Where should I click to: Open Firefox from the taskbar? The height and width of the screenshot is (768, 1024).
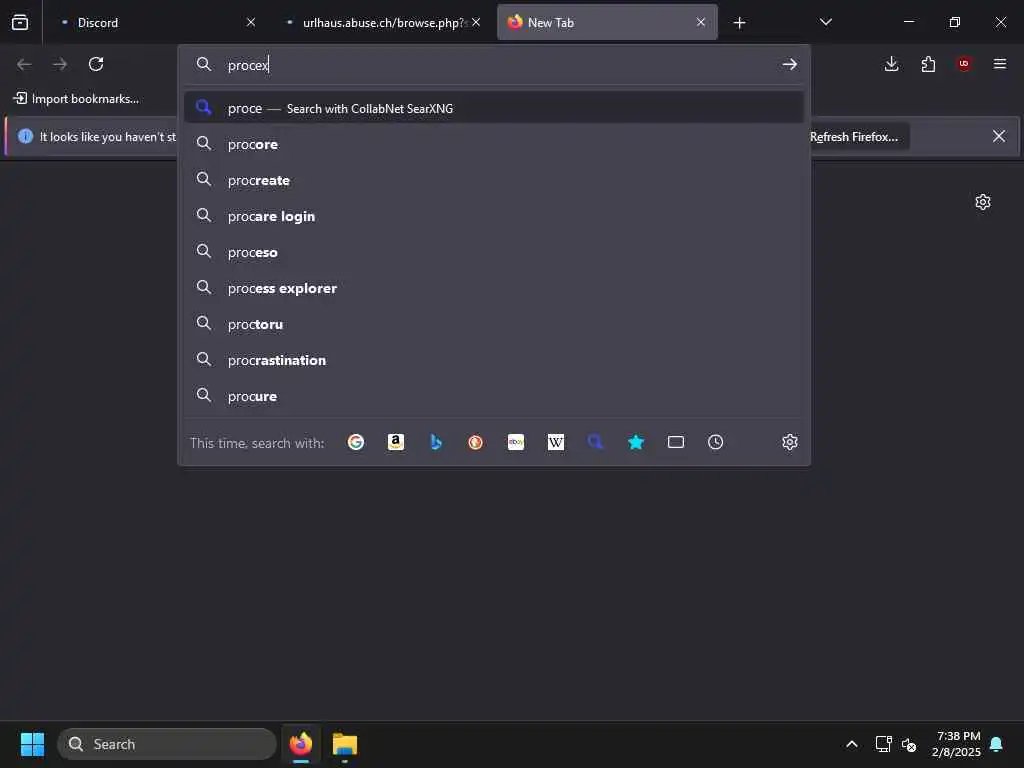[x=301, y=744]
